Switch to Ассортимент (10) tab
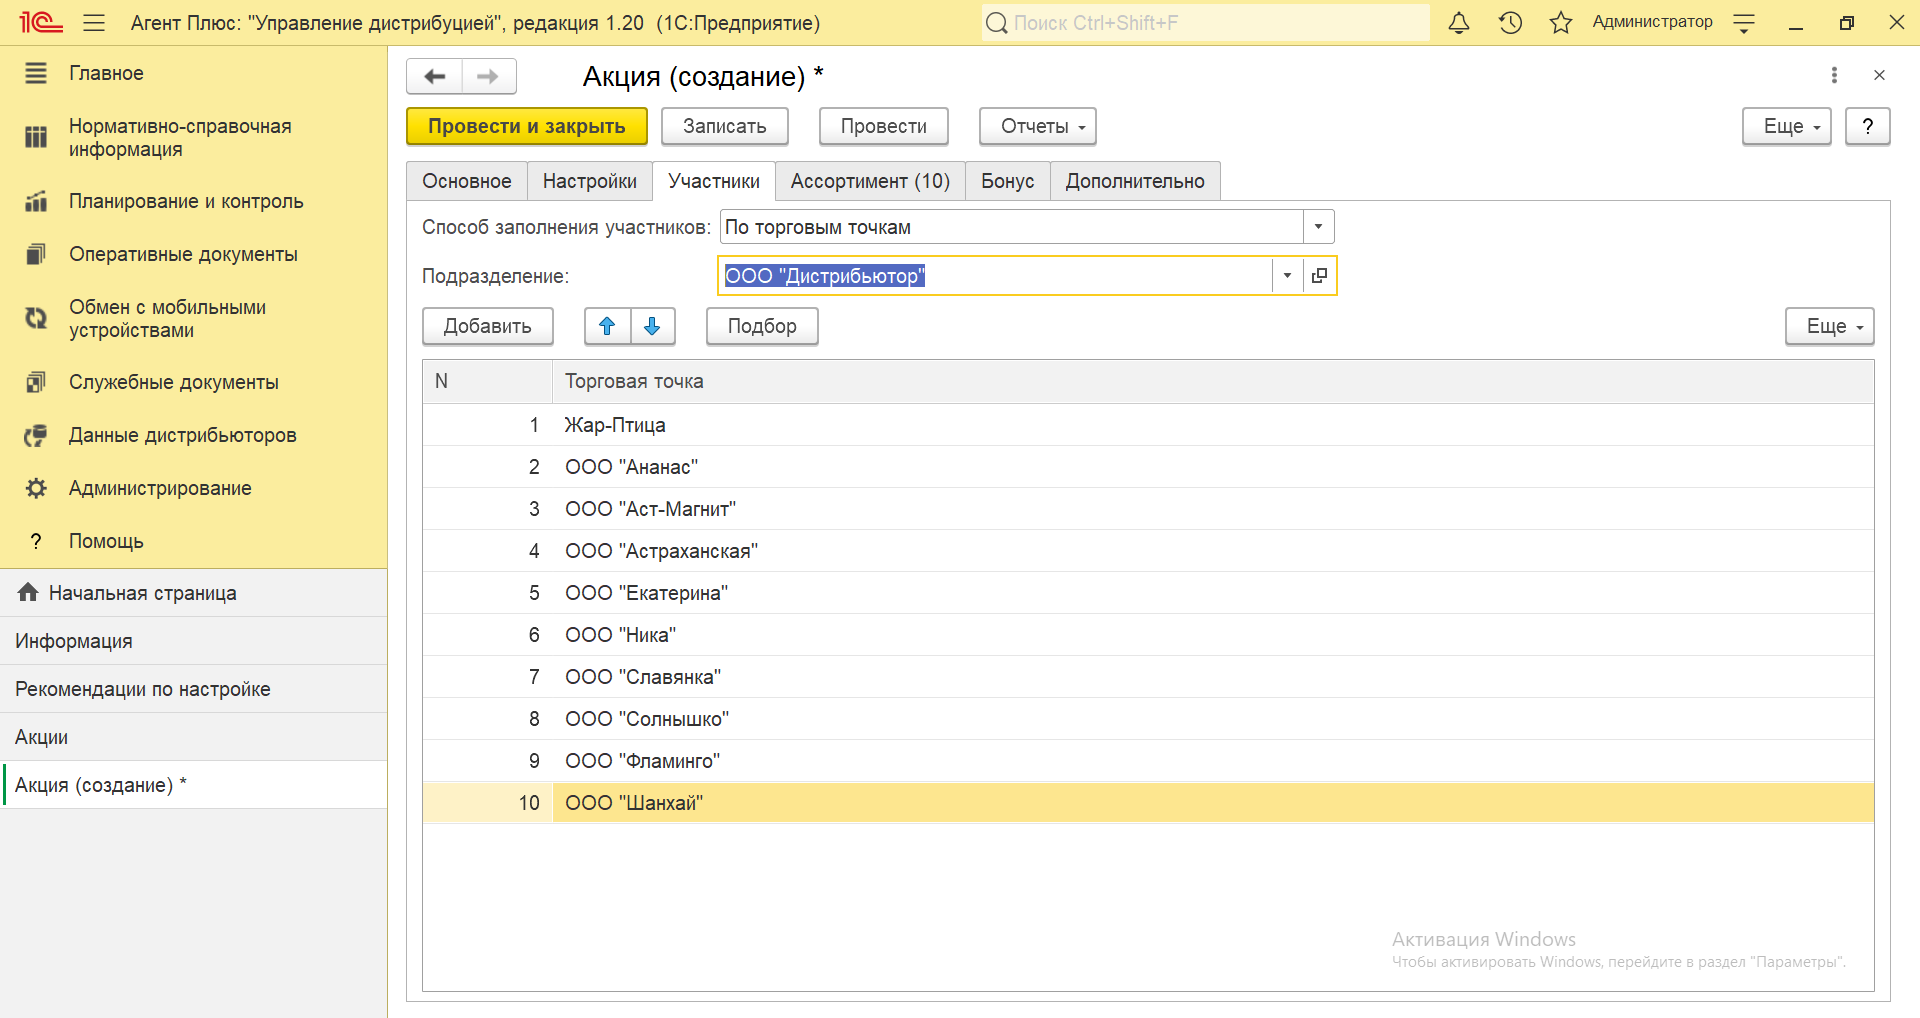The height and width of the screenshot is (1018, 1920). coord(870,181)
